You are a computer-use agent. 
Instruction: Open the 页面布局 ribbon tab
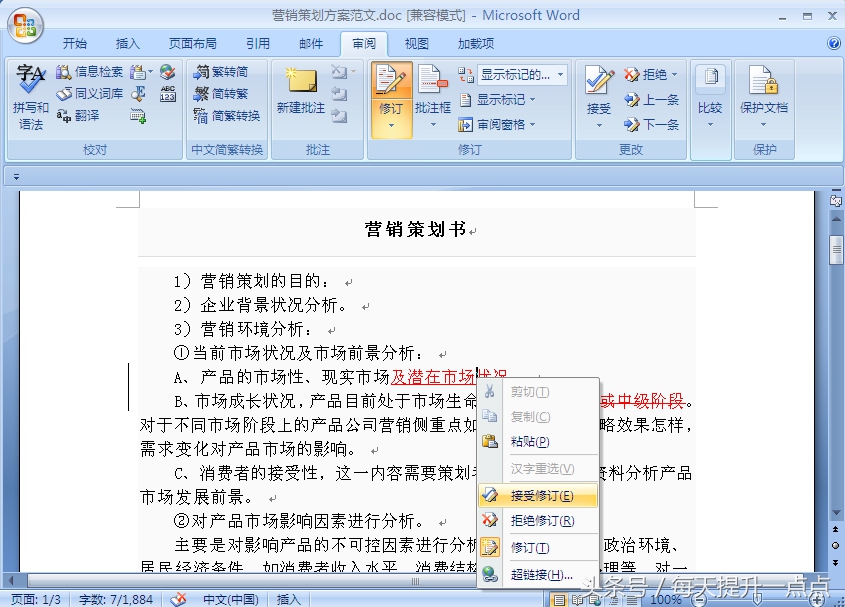(192, 43)
